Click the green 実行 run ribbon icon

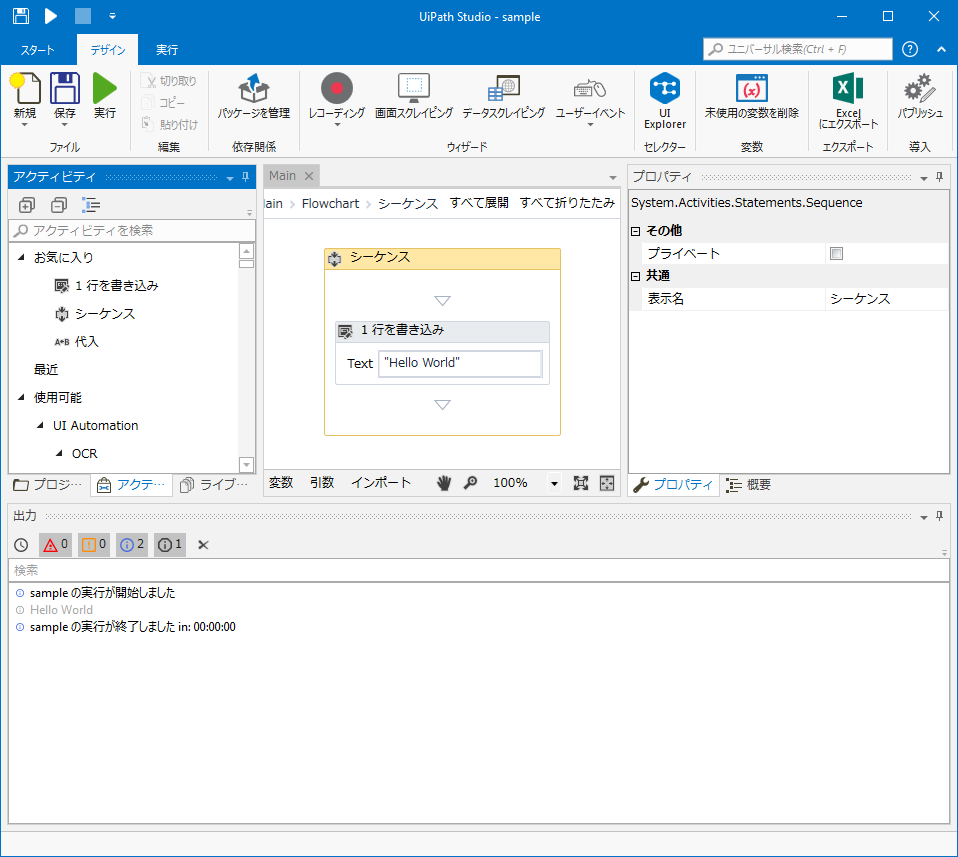(x=104, y=89)
